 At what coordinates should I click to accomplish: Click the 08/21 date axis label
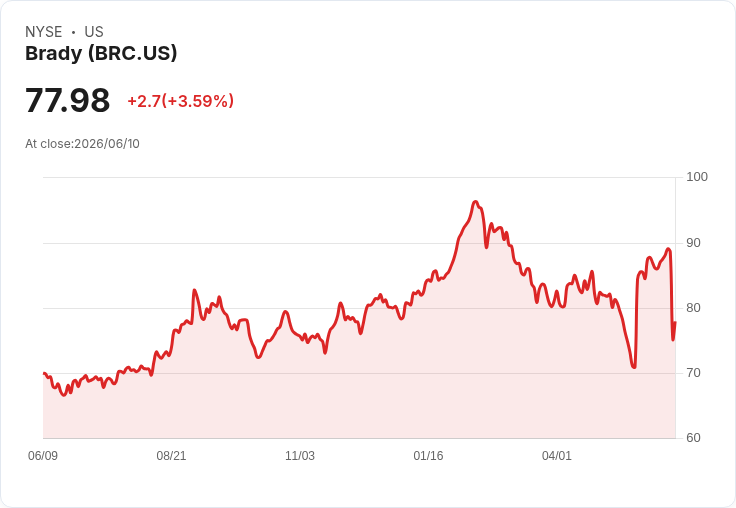pos(171,455)
